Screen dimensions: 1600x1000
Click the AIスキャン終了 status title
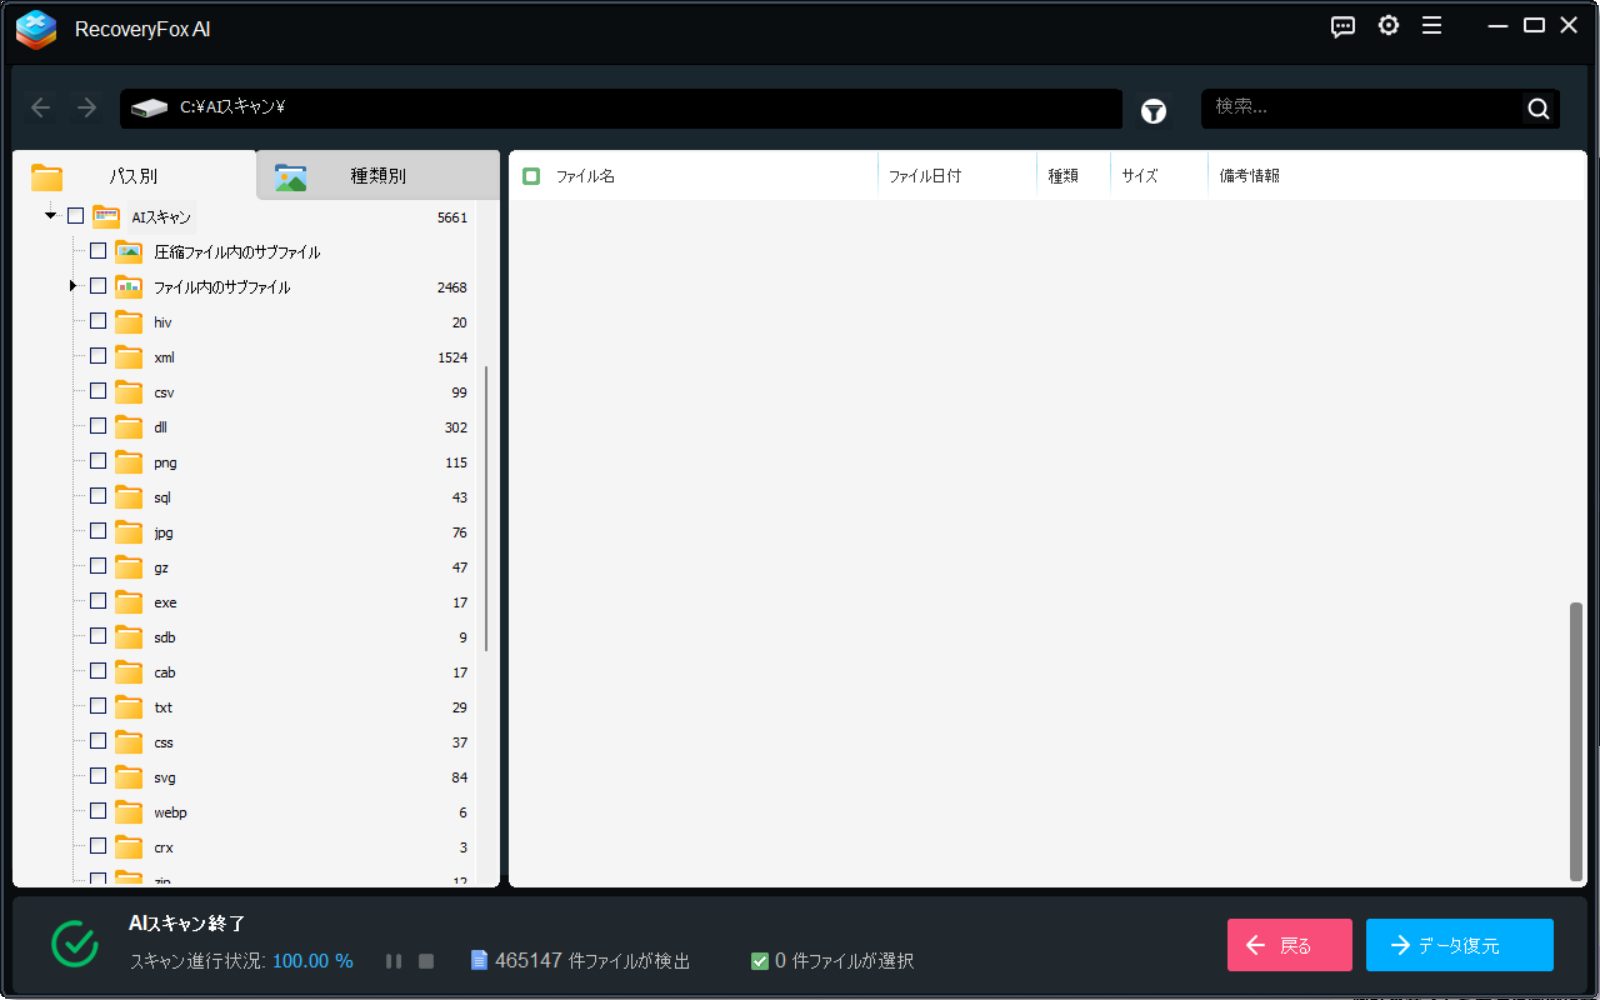point(187,923)
